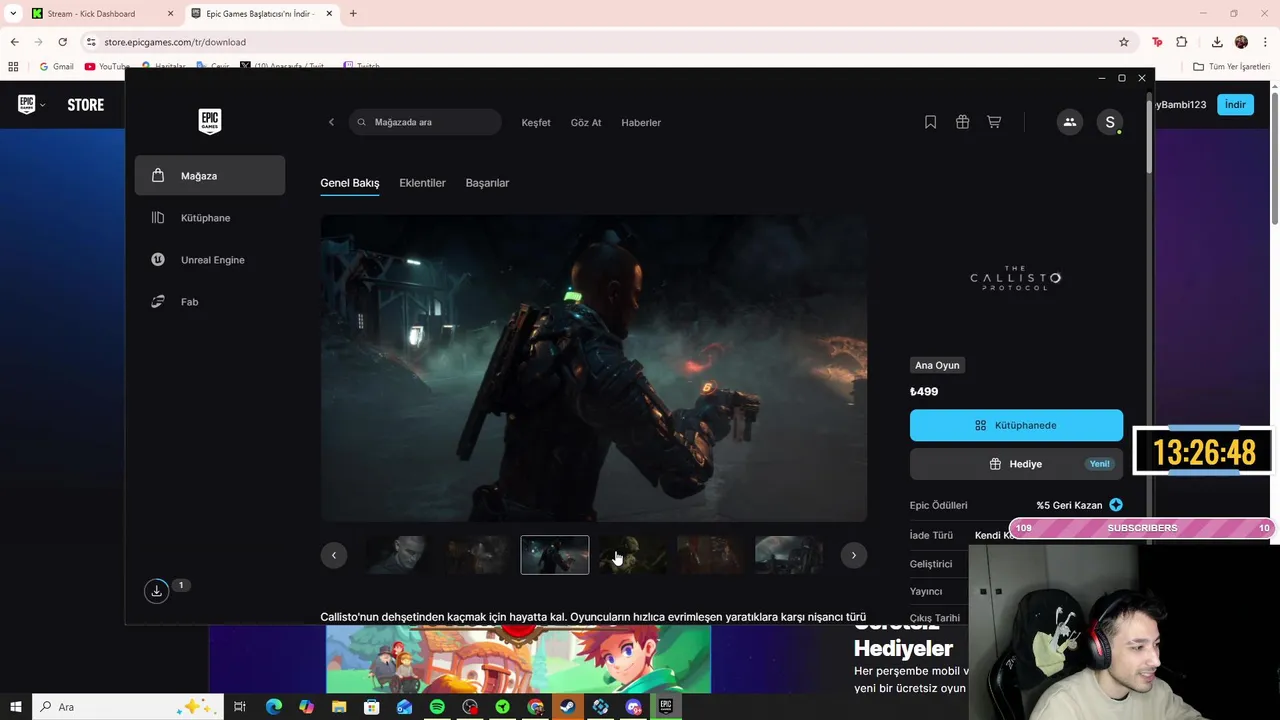The height and width of the screenshot is (720, 1280).
Task: Open Keşfet navigation link
Action: tap(536, 123)
